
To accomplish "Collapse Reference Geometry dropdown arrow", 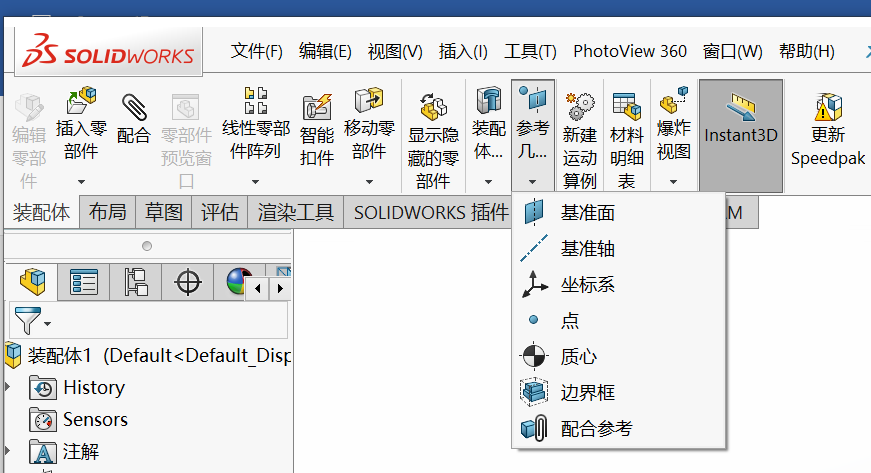I will click(533, 182).
